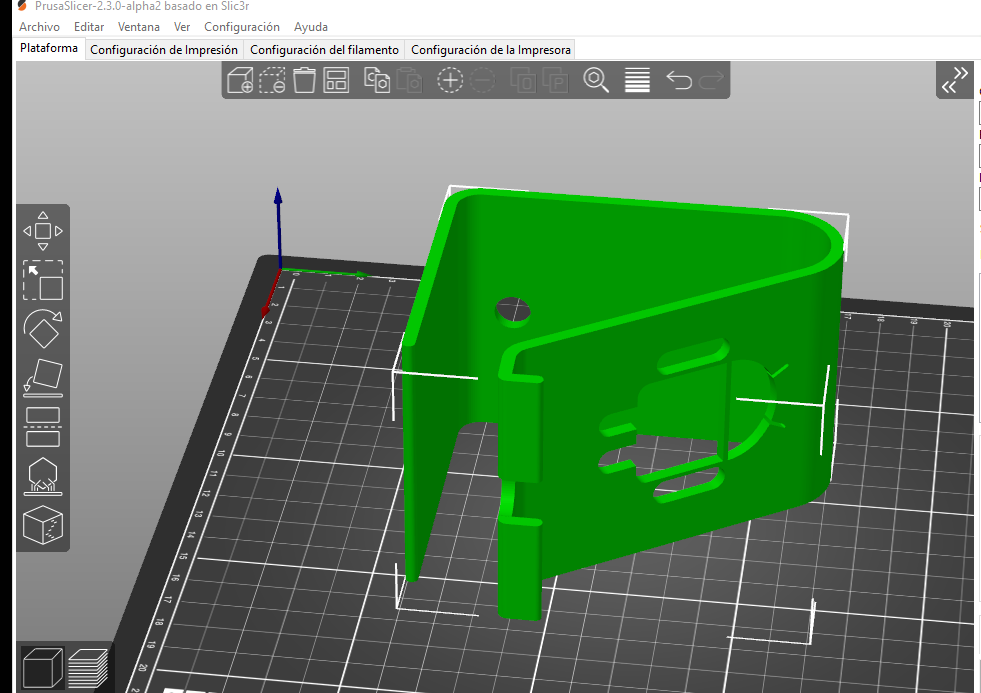981x693 pixels.
Task: Click the Redo arrow icon
Action: (x=711, y=80)
